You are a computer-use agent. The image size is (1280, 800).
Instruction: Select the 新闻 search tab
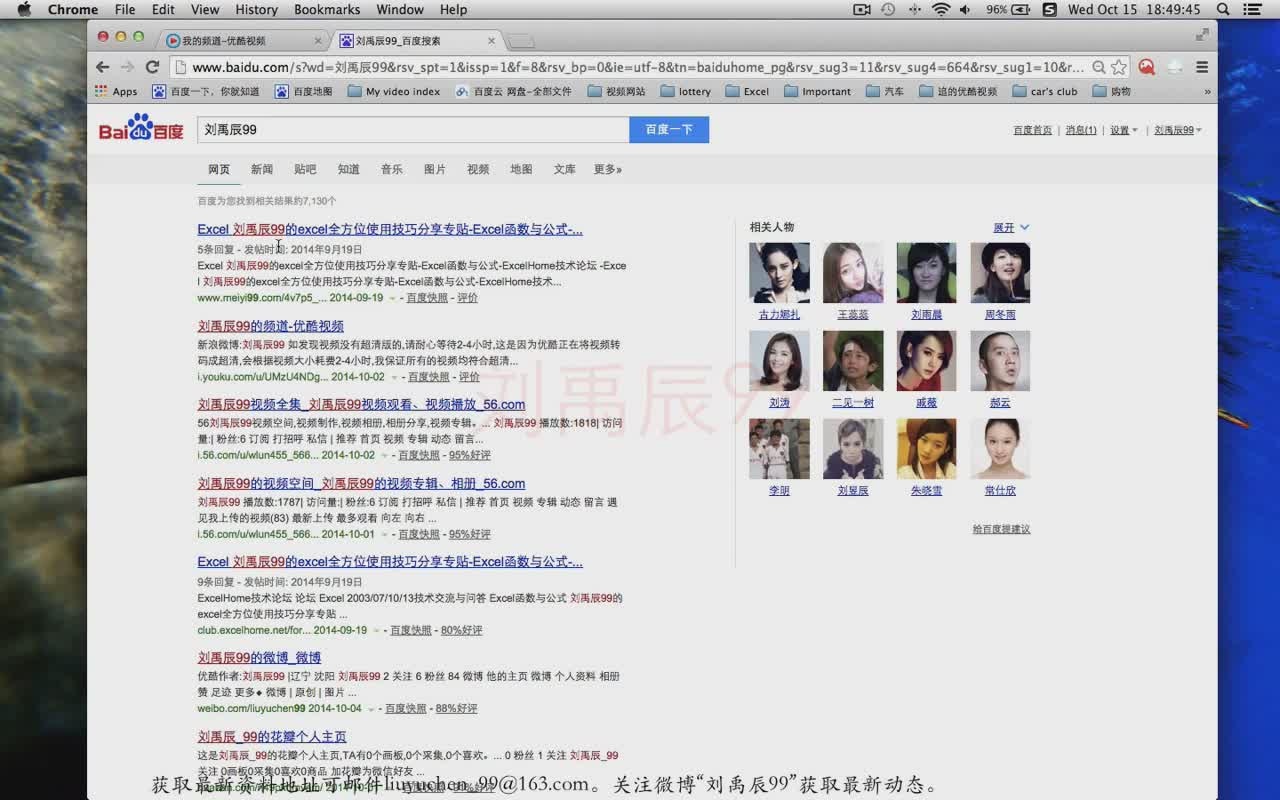(262, 169)
